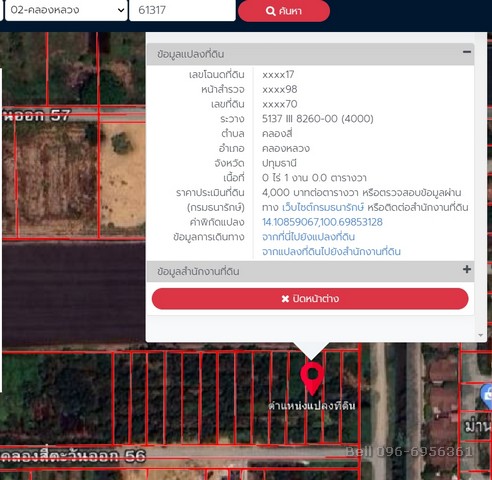Screen dimensions: 492x480
Task: Open จากแปลงที่ดินไปยังสำนักงานที่ดิน directions link
Action: (x=331, y=252)
